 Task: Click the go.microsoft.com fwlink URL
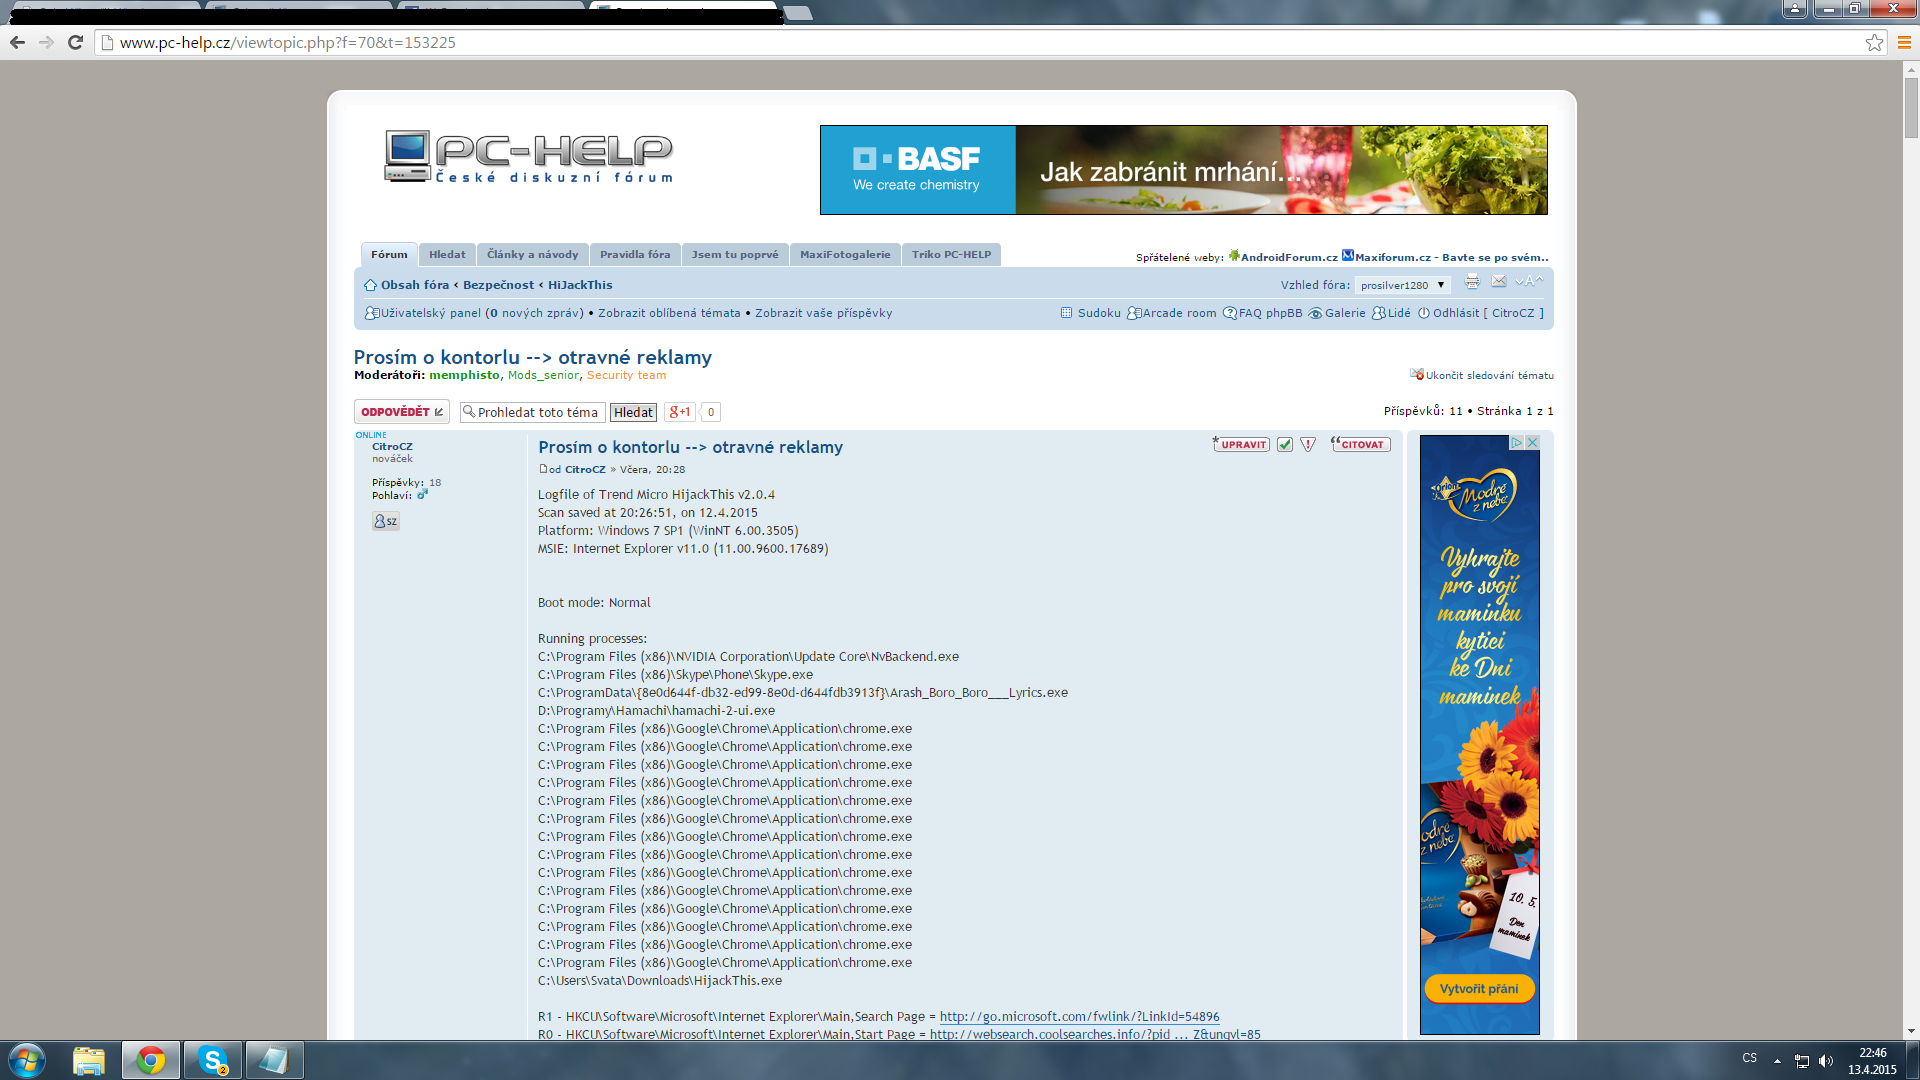tap(1079, 1016)
